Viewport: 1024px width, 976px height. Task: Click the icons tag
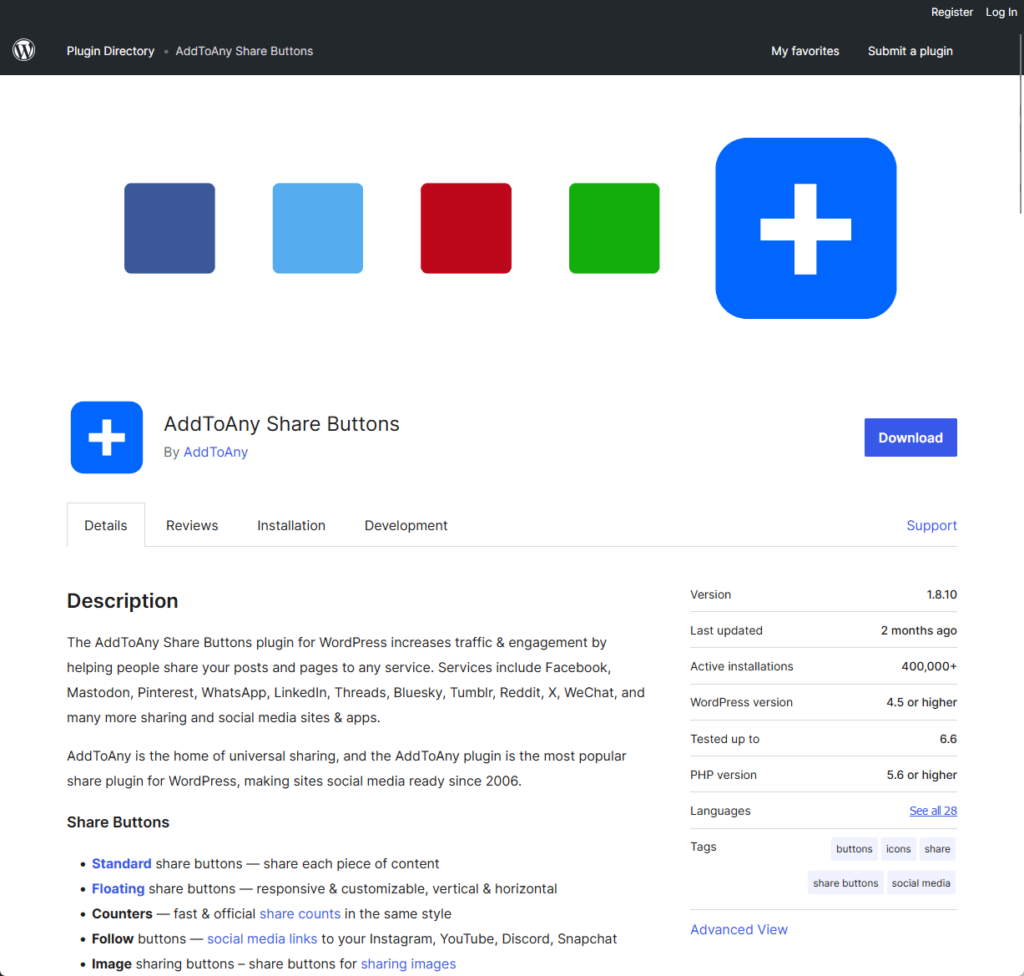point(898,849)
